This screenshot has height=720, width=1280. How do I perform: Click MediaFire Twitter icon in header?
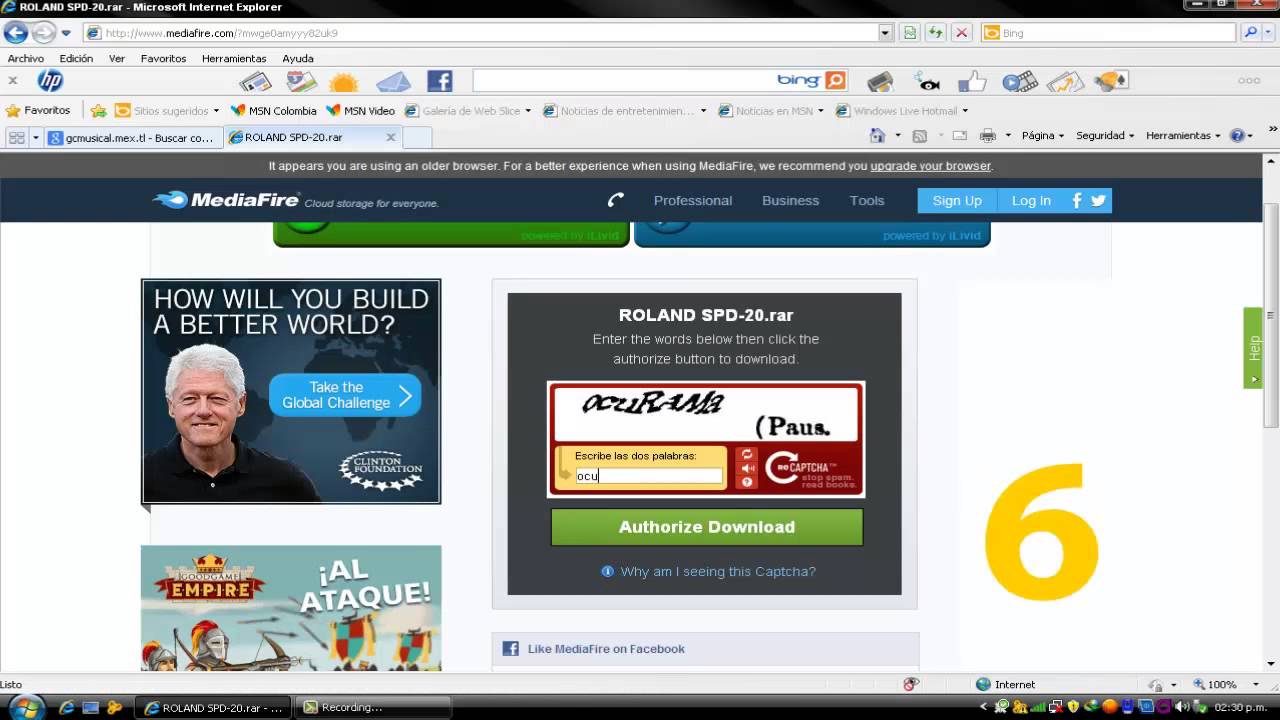click(1098, 200)
